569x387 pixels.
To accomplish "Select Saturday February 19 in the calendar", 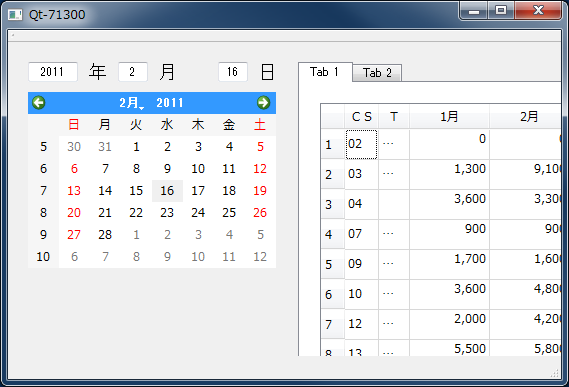I will pos(260,191).
